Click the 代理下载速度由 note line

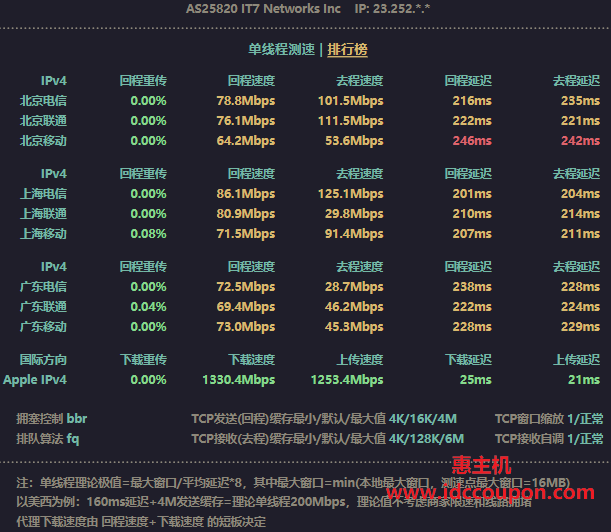(141, 522)
